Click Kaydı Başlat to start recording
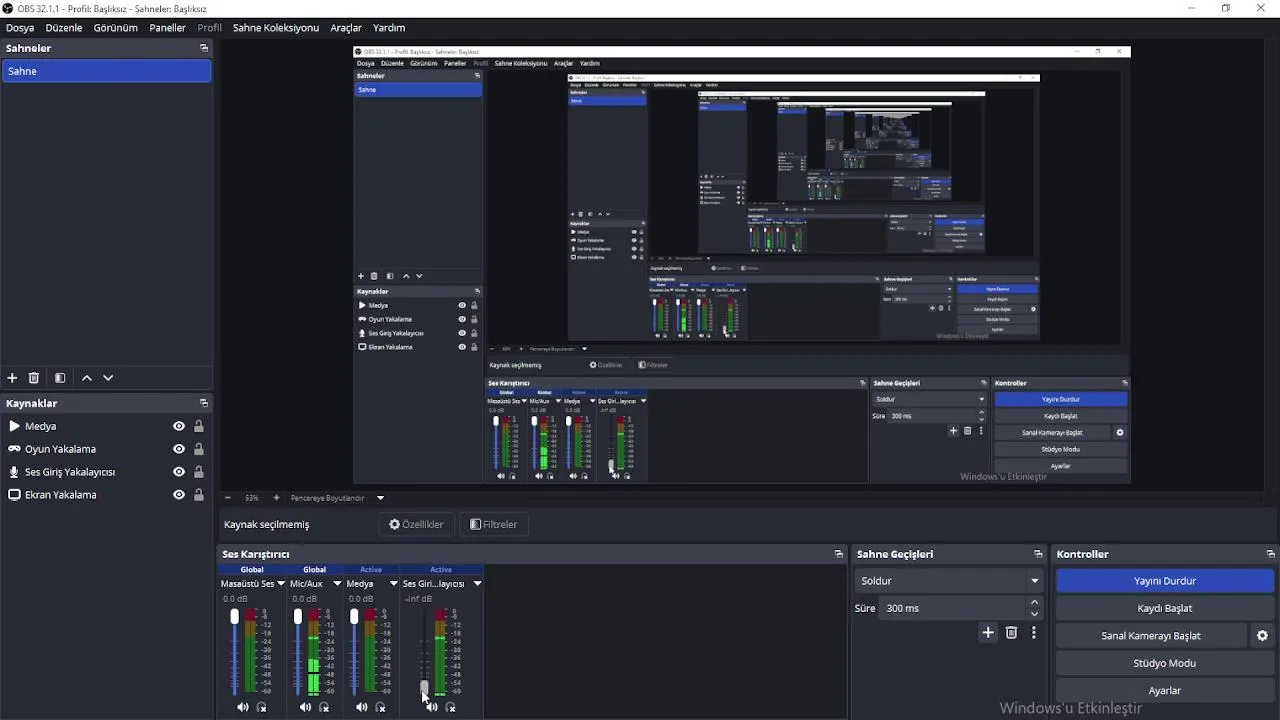Screen dimensions: 1280x720 pos(1165,608)
